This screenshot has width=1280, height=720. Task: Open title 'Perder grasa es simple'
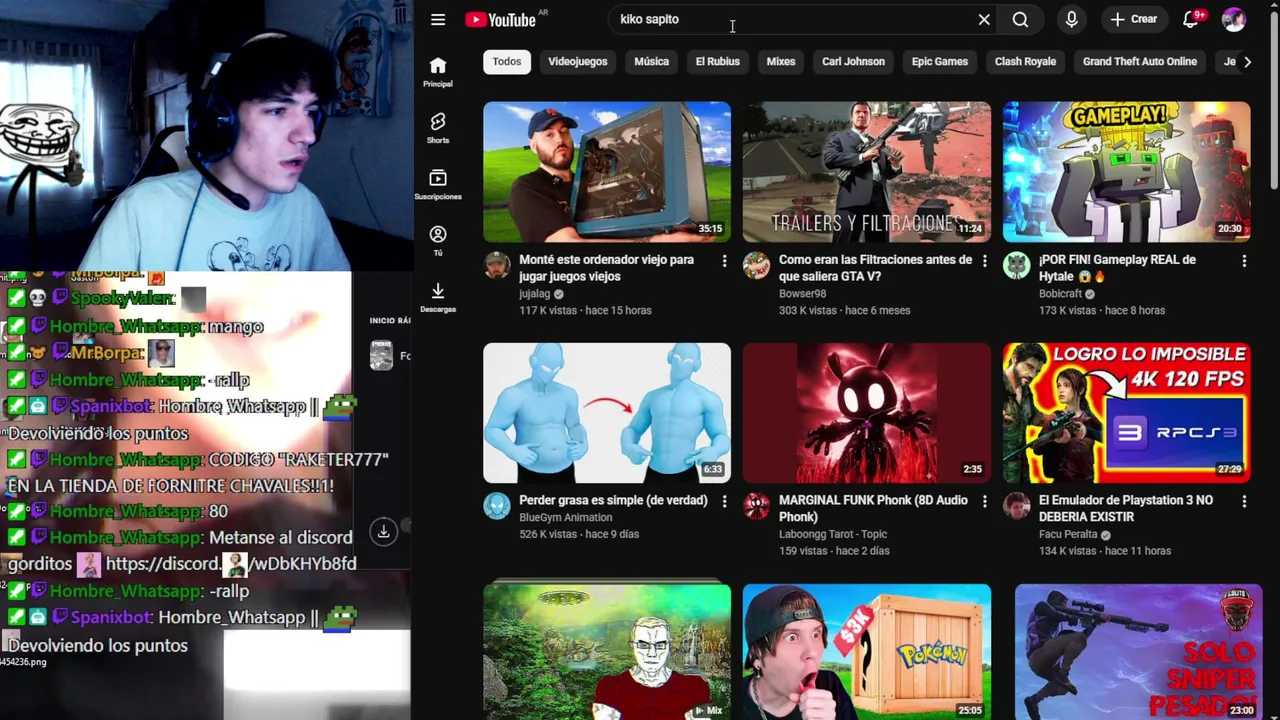[613, 500]
